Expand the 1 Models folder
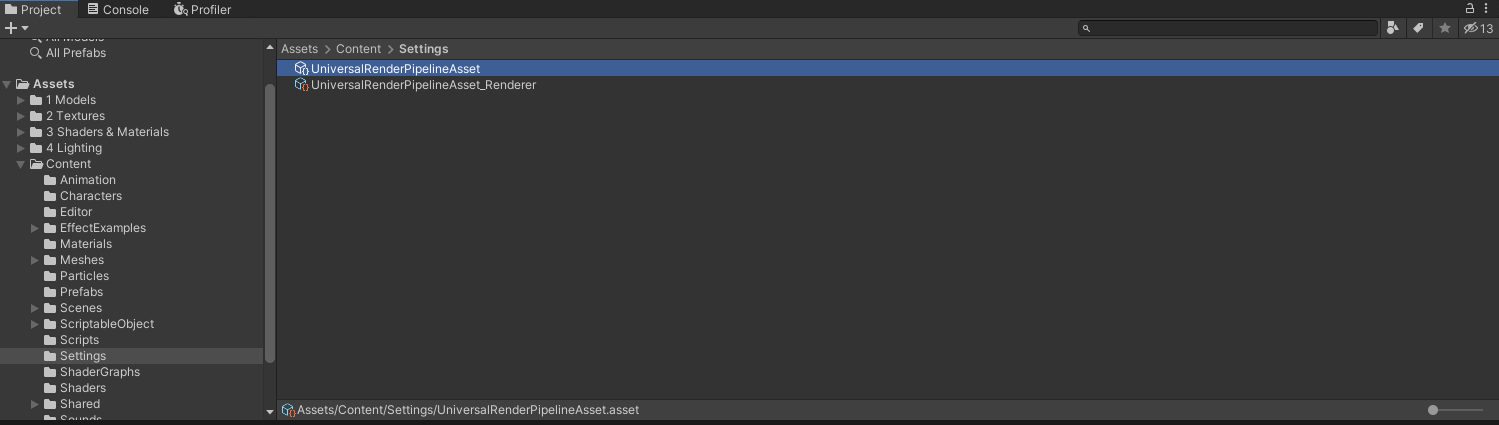Viewport: 1499px width, 425px height. pyautogui.click(x=21, y=100)
